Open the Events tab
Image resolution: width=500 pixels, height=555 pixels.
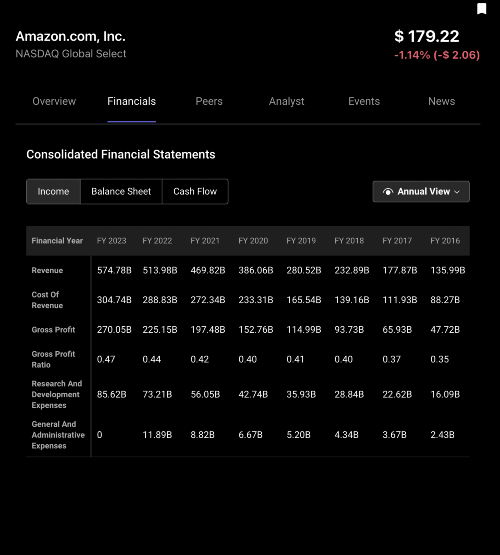(364, 102)
